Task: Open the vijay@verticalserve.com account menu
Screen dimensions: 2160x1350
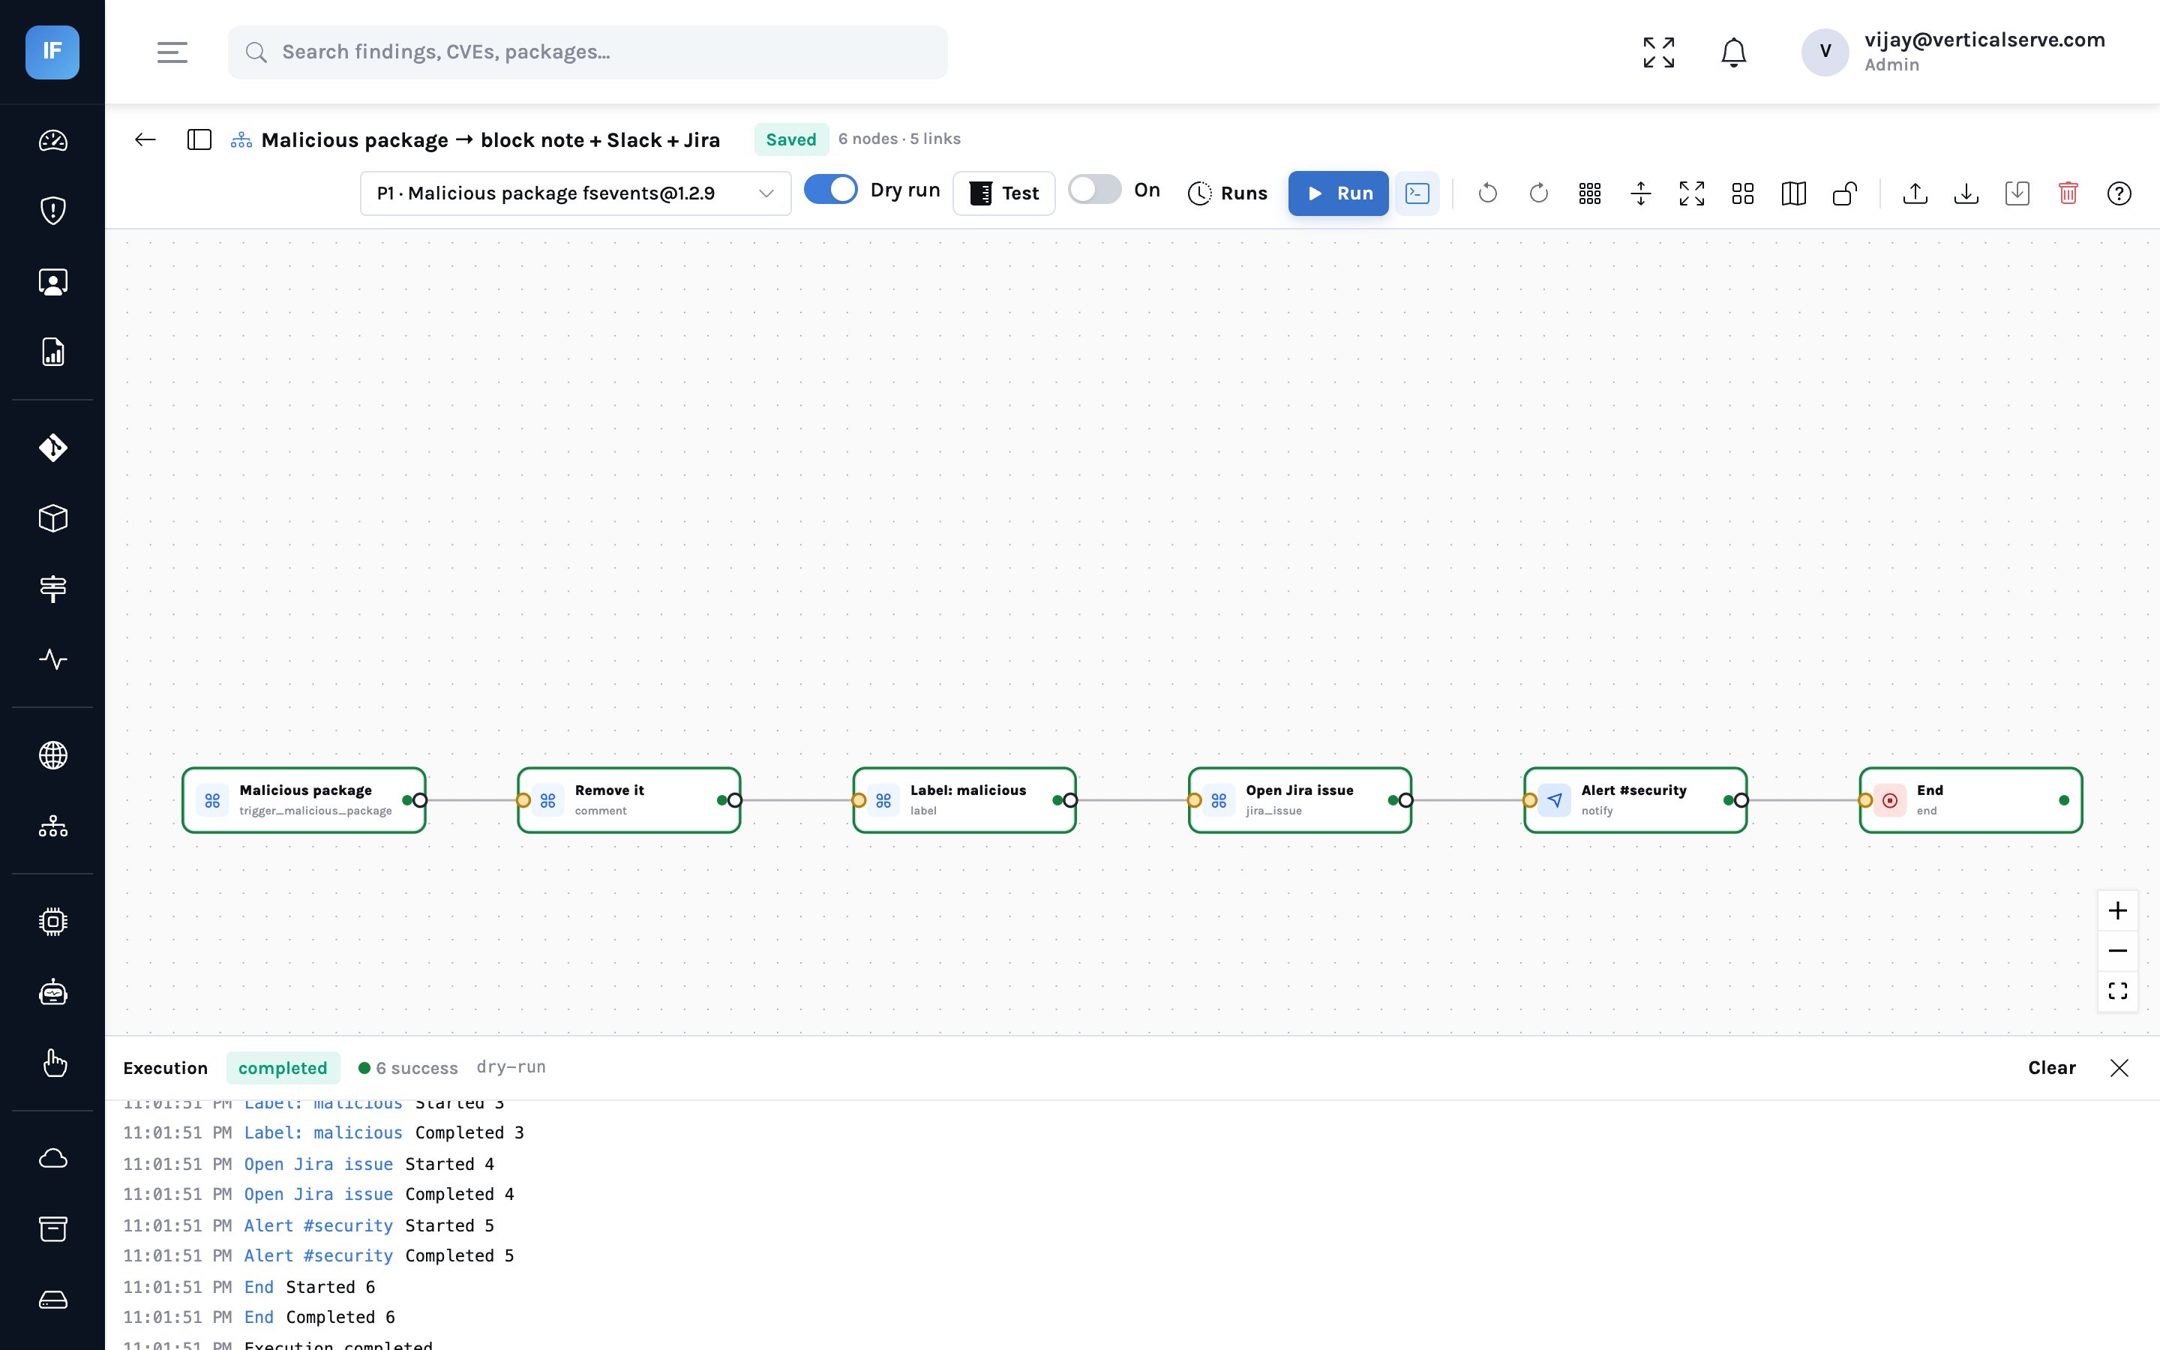Action: pos(1953,52)
